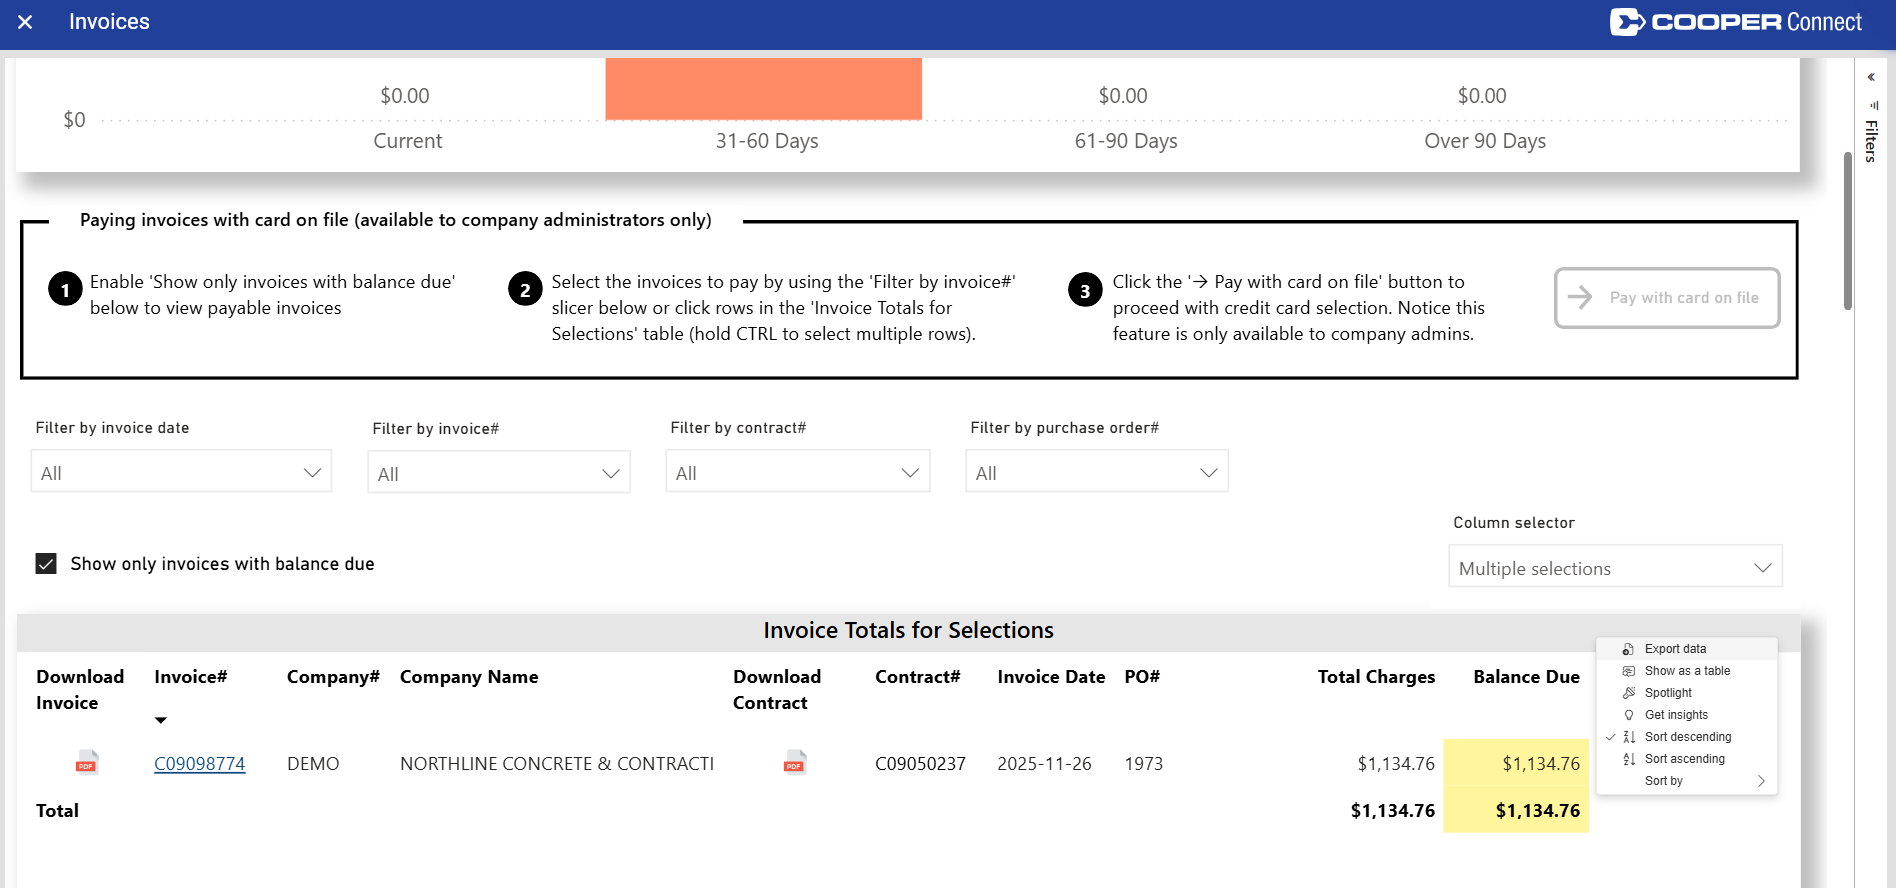
Task: Click Balance Due column header
Action: (1526, 677)
